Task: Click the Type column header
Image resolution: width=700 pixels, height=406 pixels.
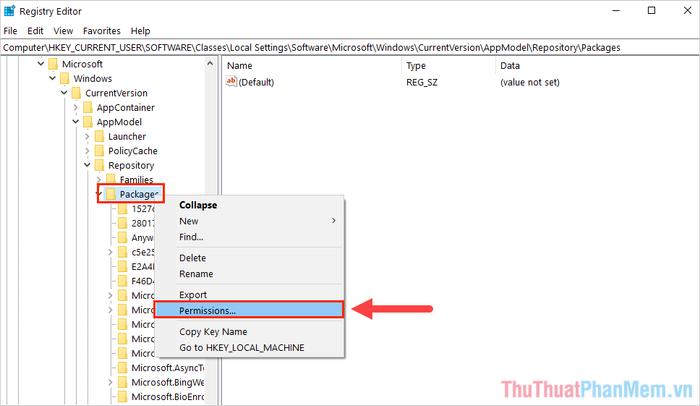Action: point(448,66)
